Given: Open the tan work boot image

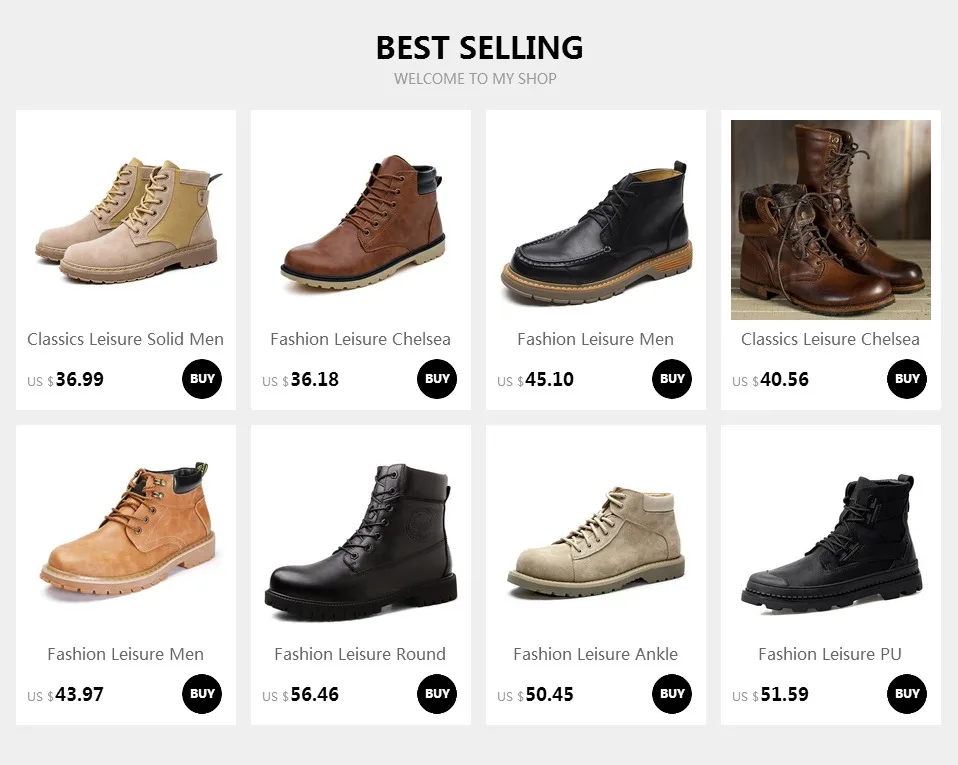Looking at the screenshot, I should click(x=126, y=535).
